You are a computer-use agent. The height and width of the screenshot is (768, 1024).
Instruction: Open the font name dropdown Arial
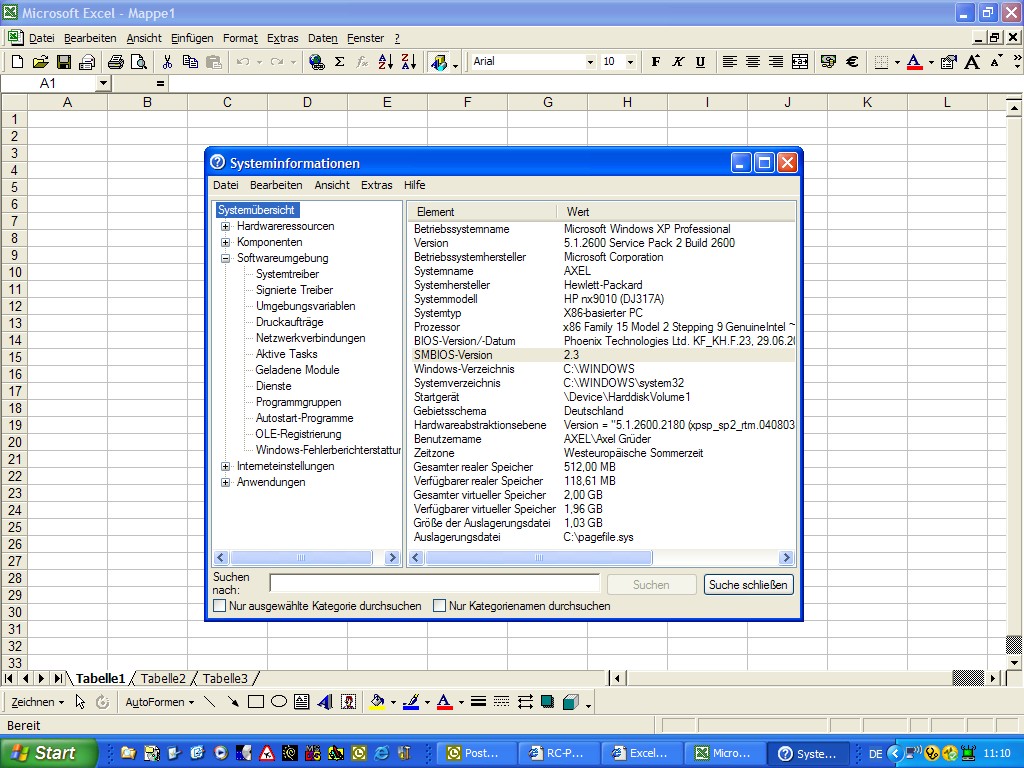point(590,62)
